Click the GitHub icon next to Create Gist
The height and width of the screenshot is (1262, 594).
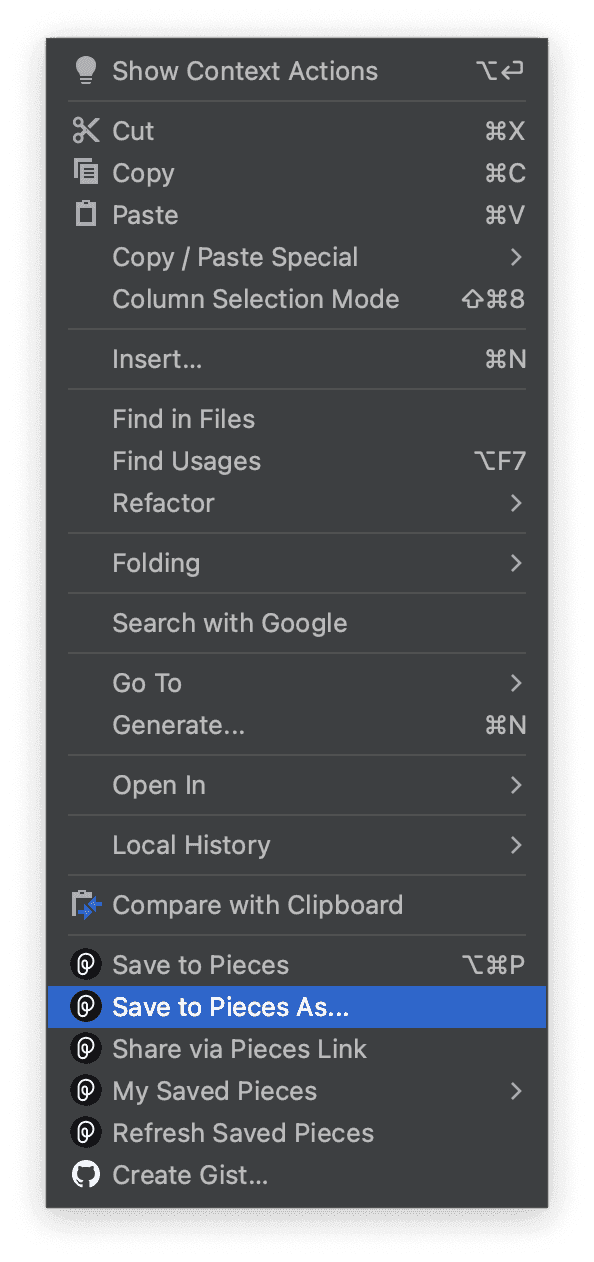click(x=86, y=1174)
